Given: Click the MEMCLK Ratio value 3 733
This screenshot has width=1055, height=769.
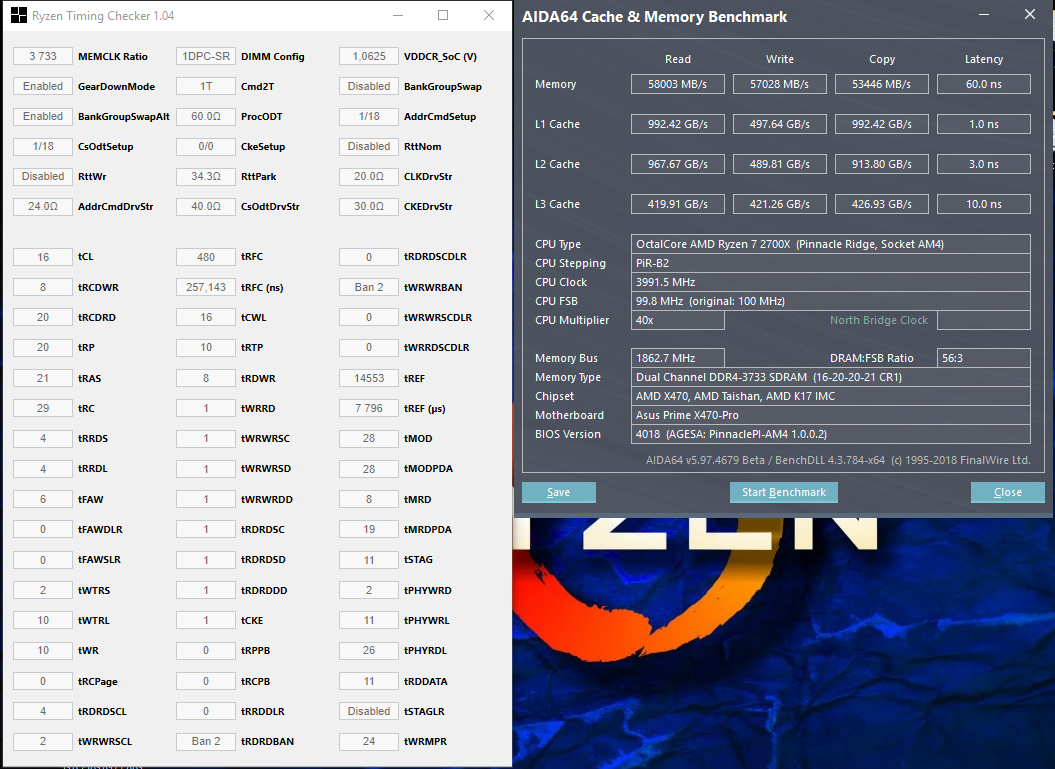Looking at the screenshot, I should pos(43,57).
